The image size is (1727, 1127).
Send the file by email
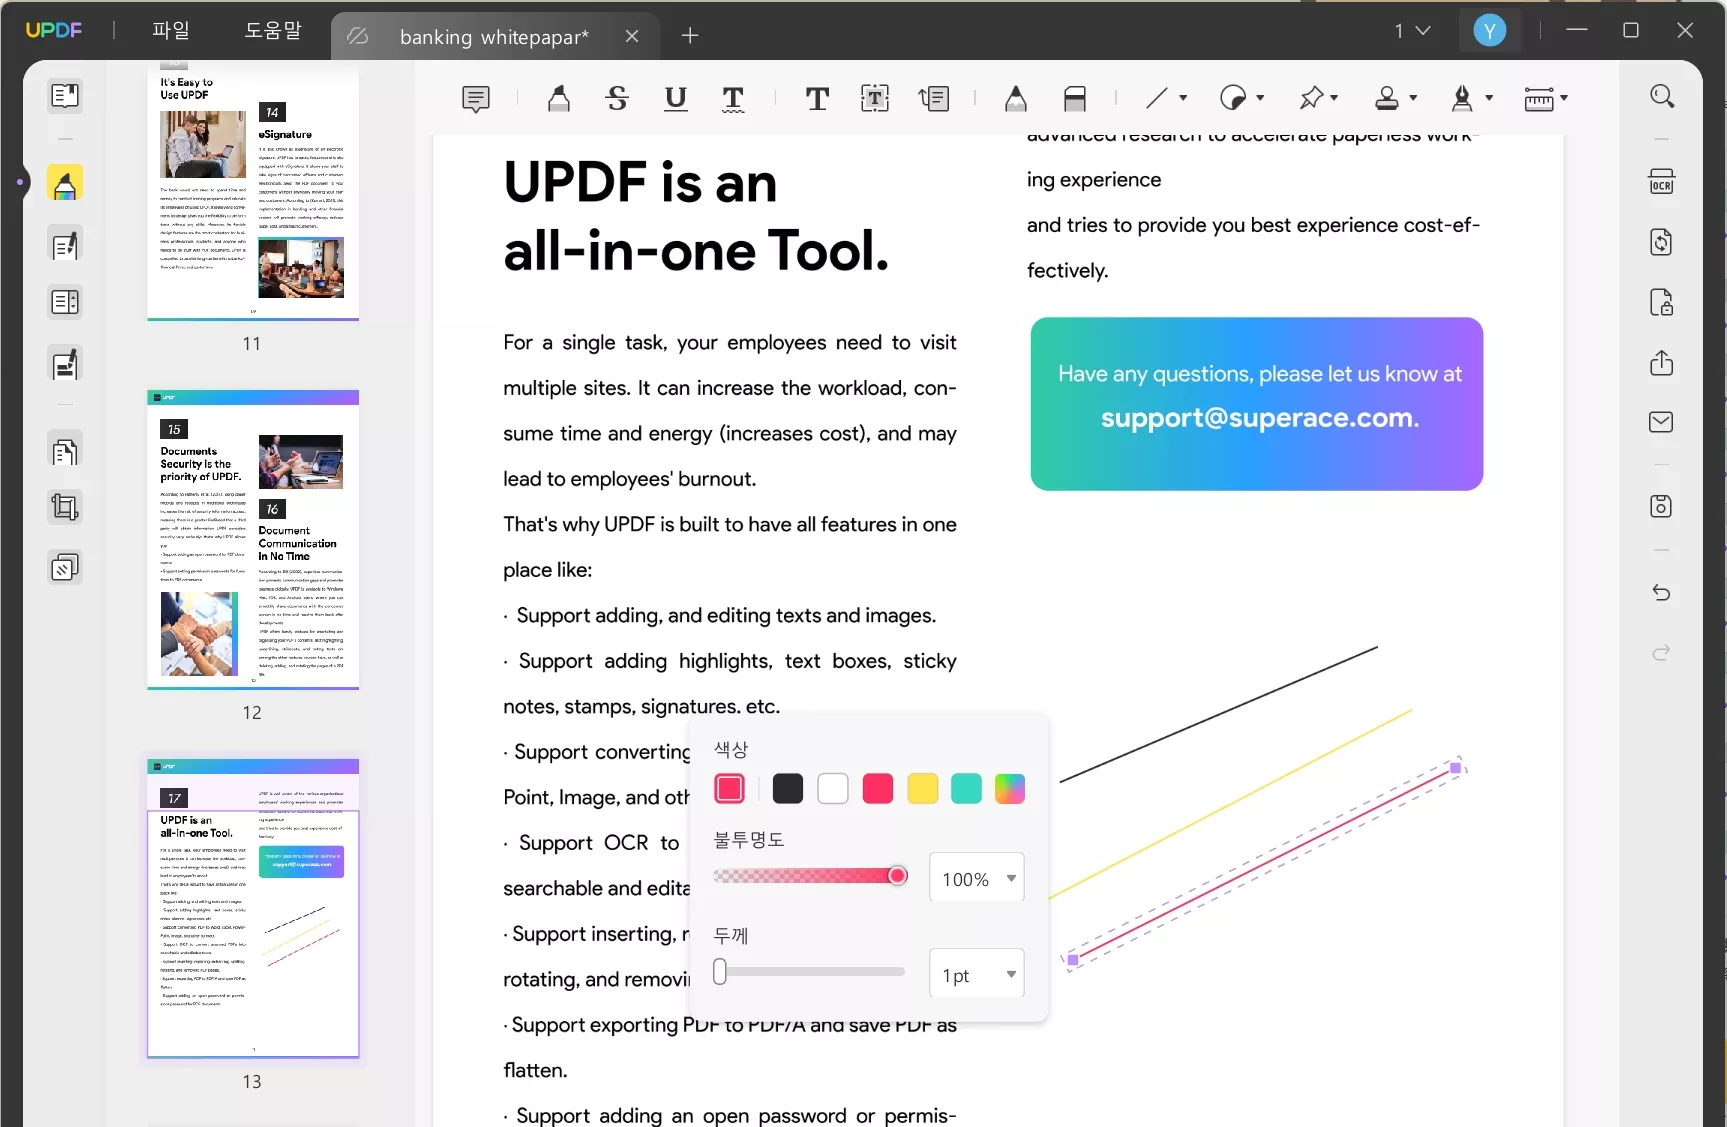pyautogui.click(x=1662, y=422)
